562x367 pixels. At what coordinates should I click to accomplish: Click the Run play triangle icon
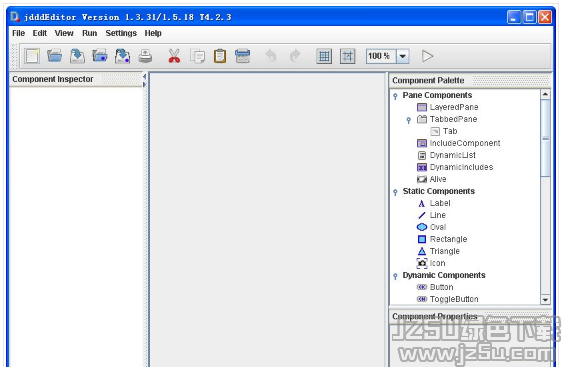pos(427,56)
